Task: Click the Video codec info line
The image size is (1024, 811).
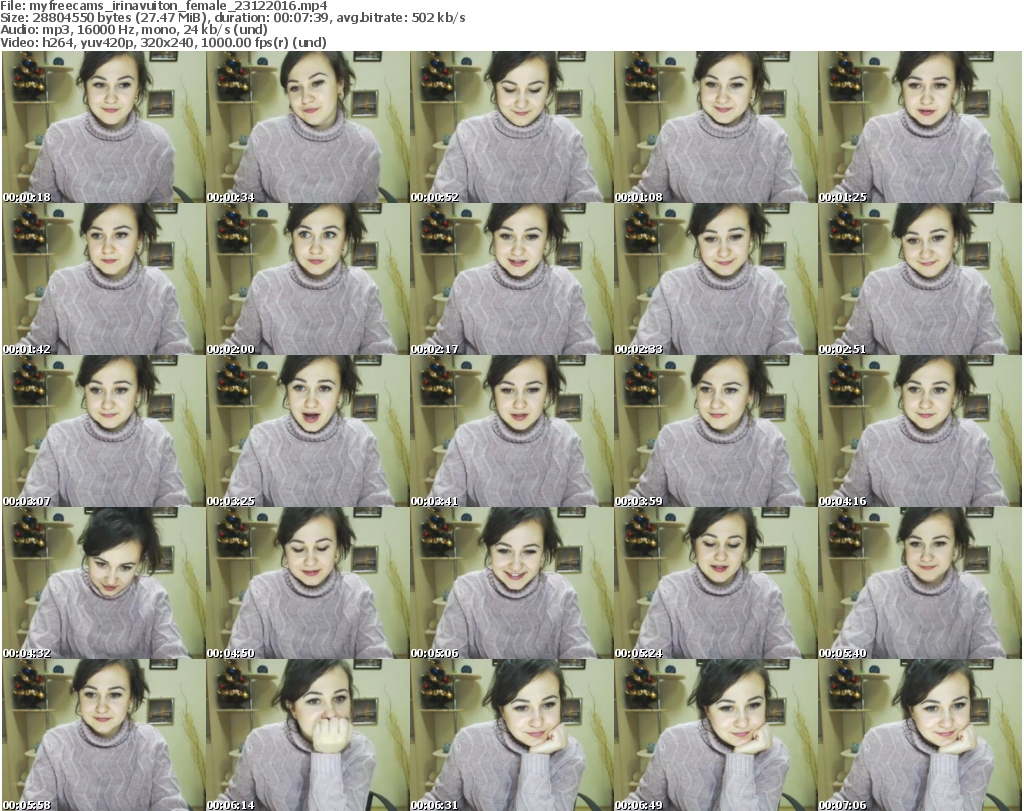Action: coord(163,43)
